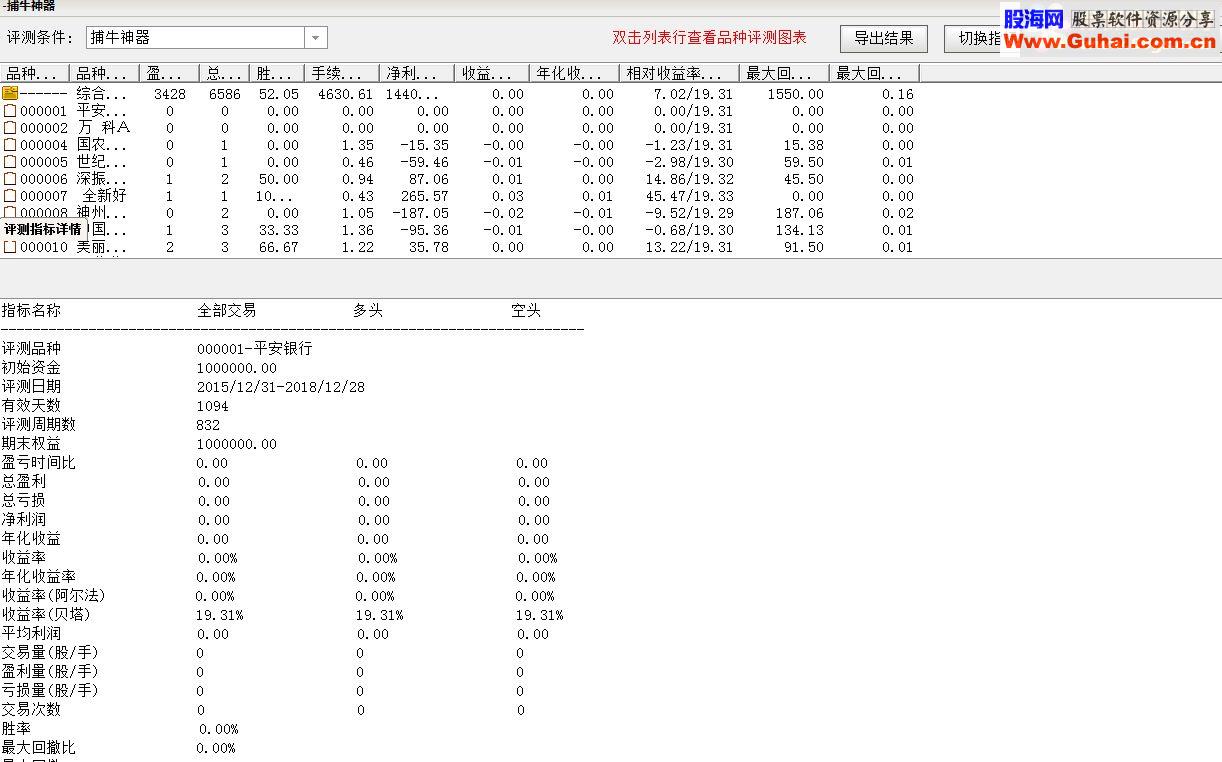Click the 7.02/19.31 relative return cell
Image resolution: width=1222 pixels, height=762 pixels.
693,94
